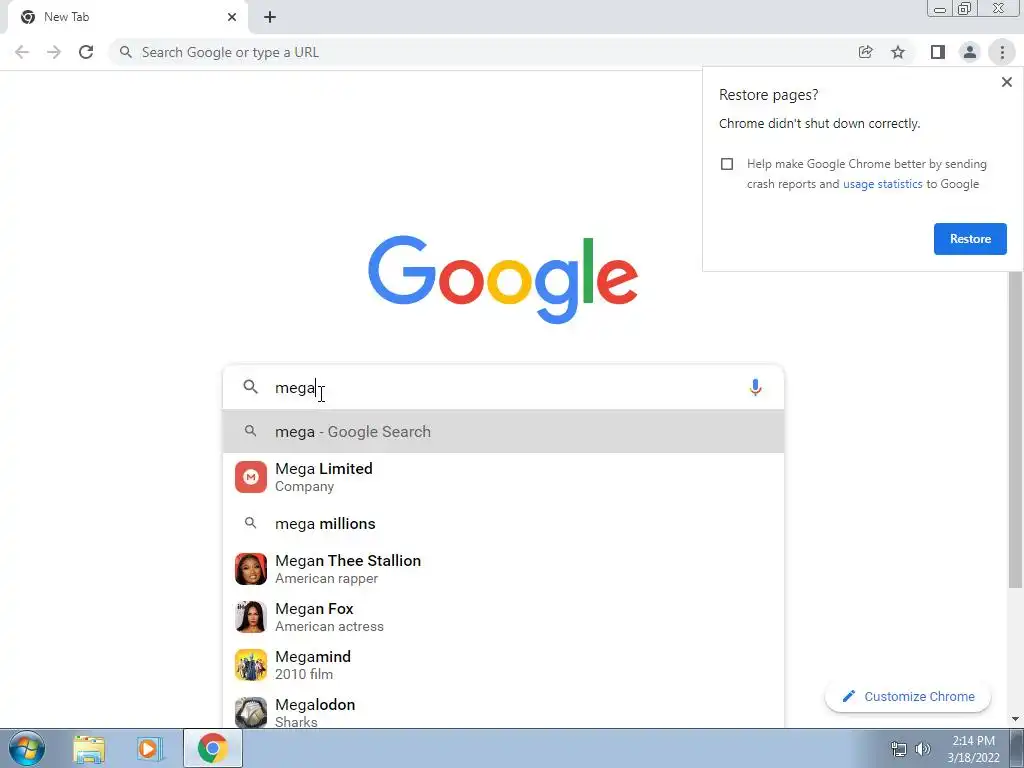Click the page vertical scrollbar

click(x=1015, y=429)
